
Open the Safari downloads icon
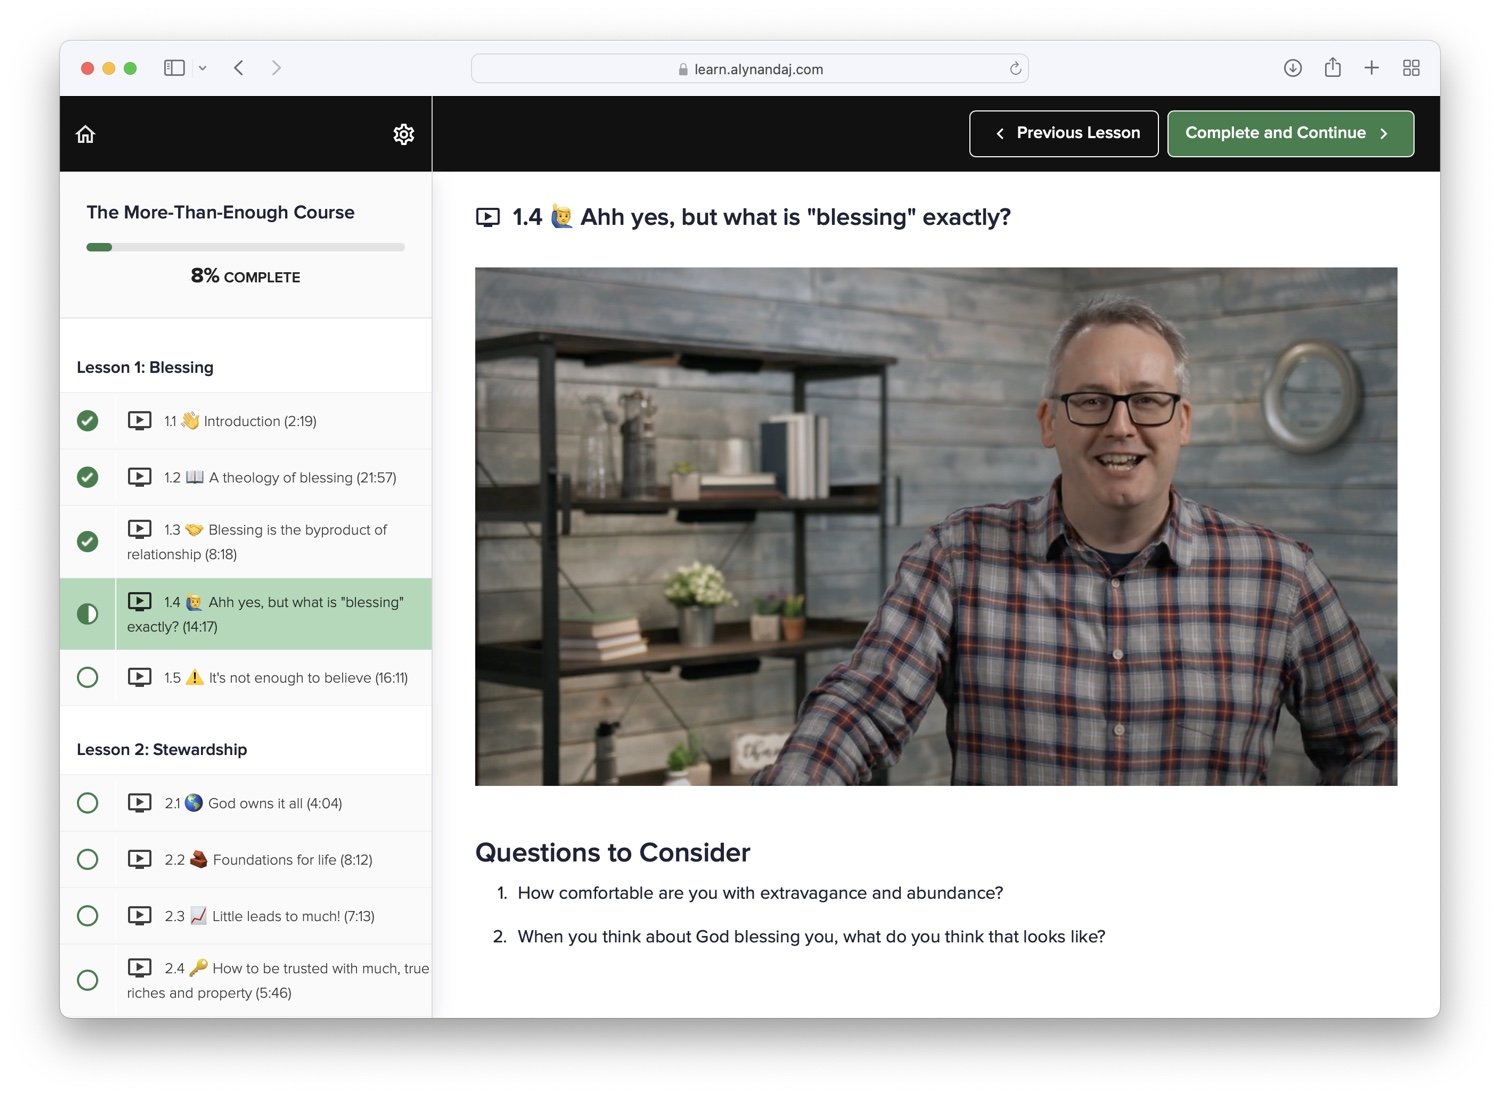(1293, 68)
